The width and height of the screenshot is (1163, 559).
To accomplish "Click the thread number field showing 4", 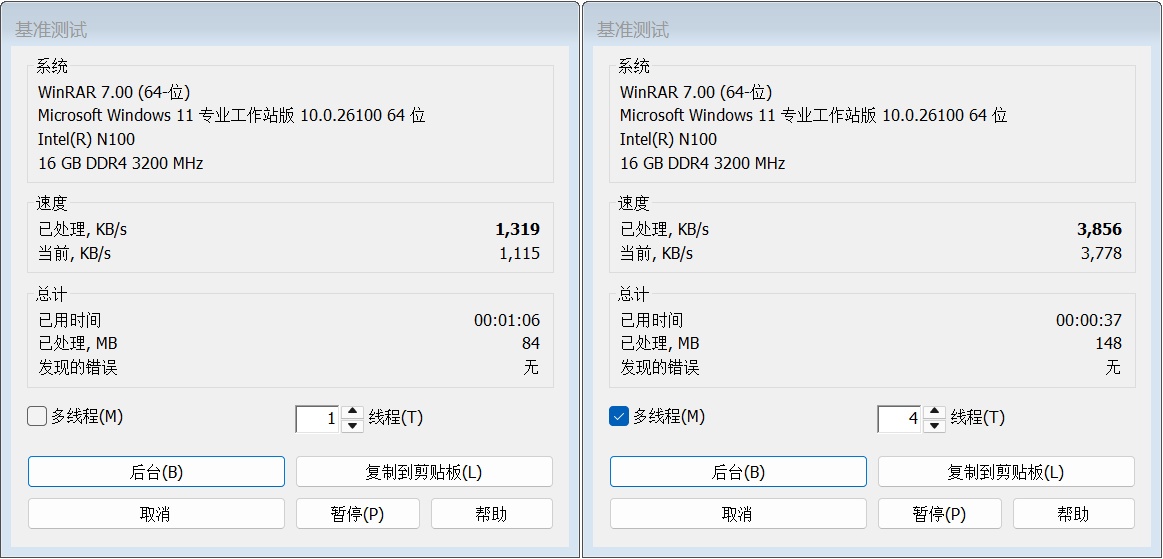I will 900,419.
